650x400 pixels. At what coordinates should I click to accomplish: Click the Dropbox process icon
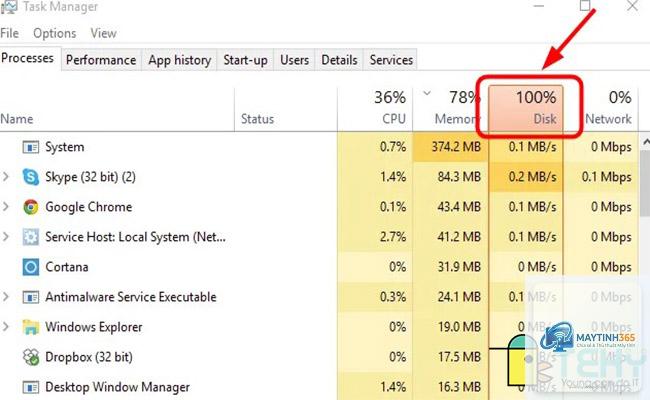[31, 357]
